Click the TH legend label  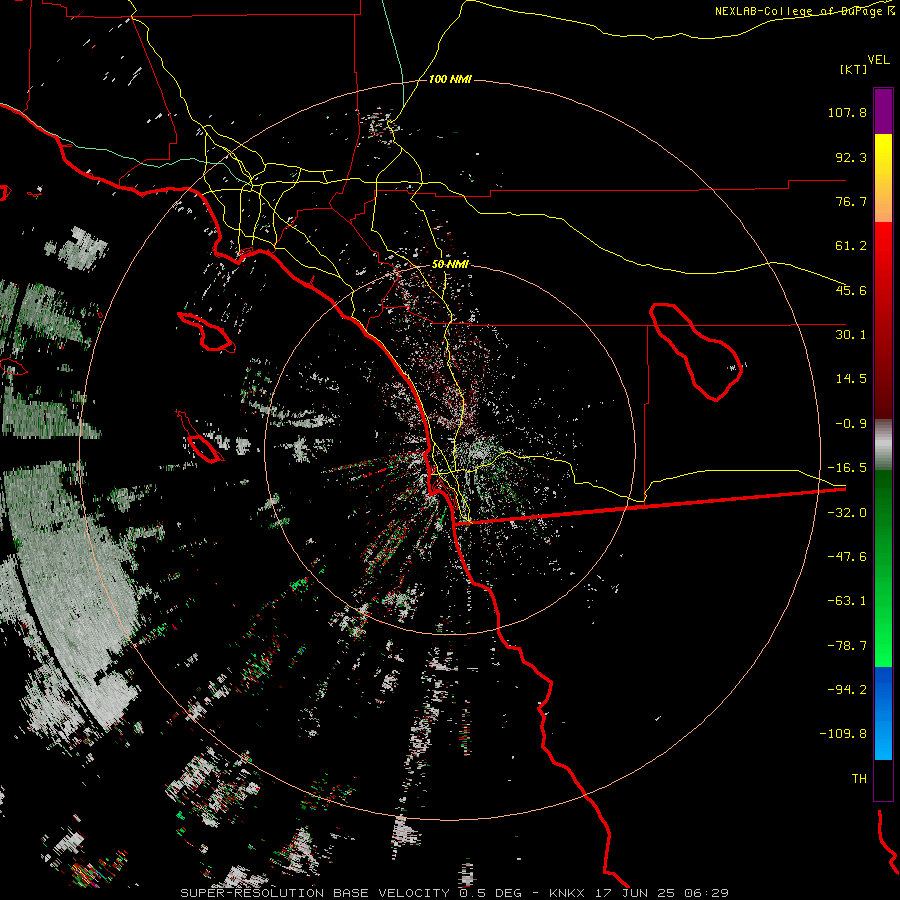coord(859,778)
